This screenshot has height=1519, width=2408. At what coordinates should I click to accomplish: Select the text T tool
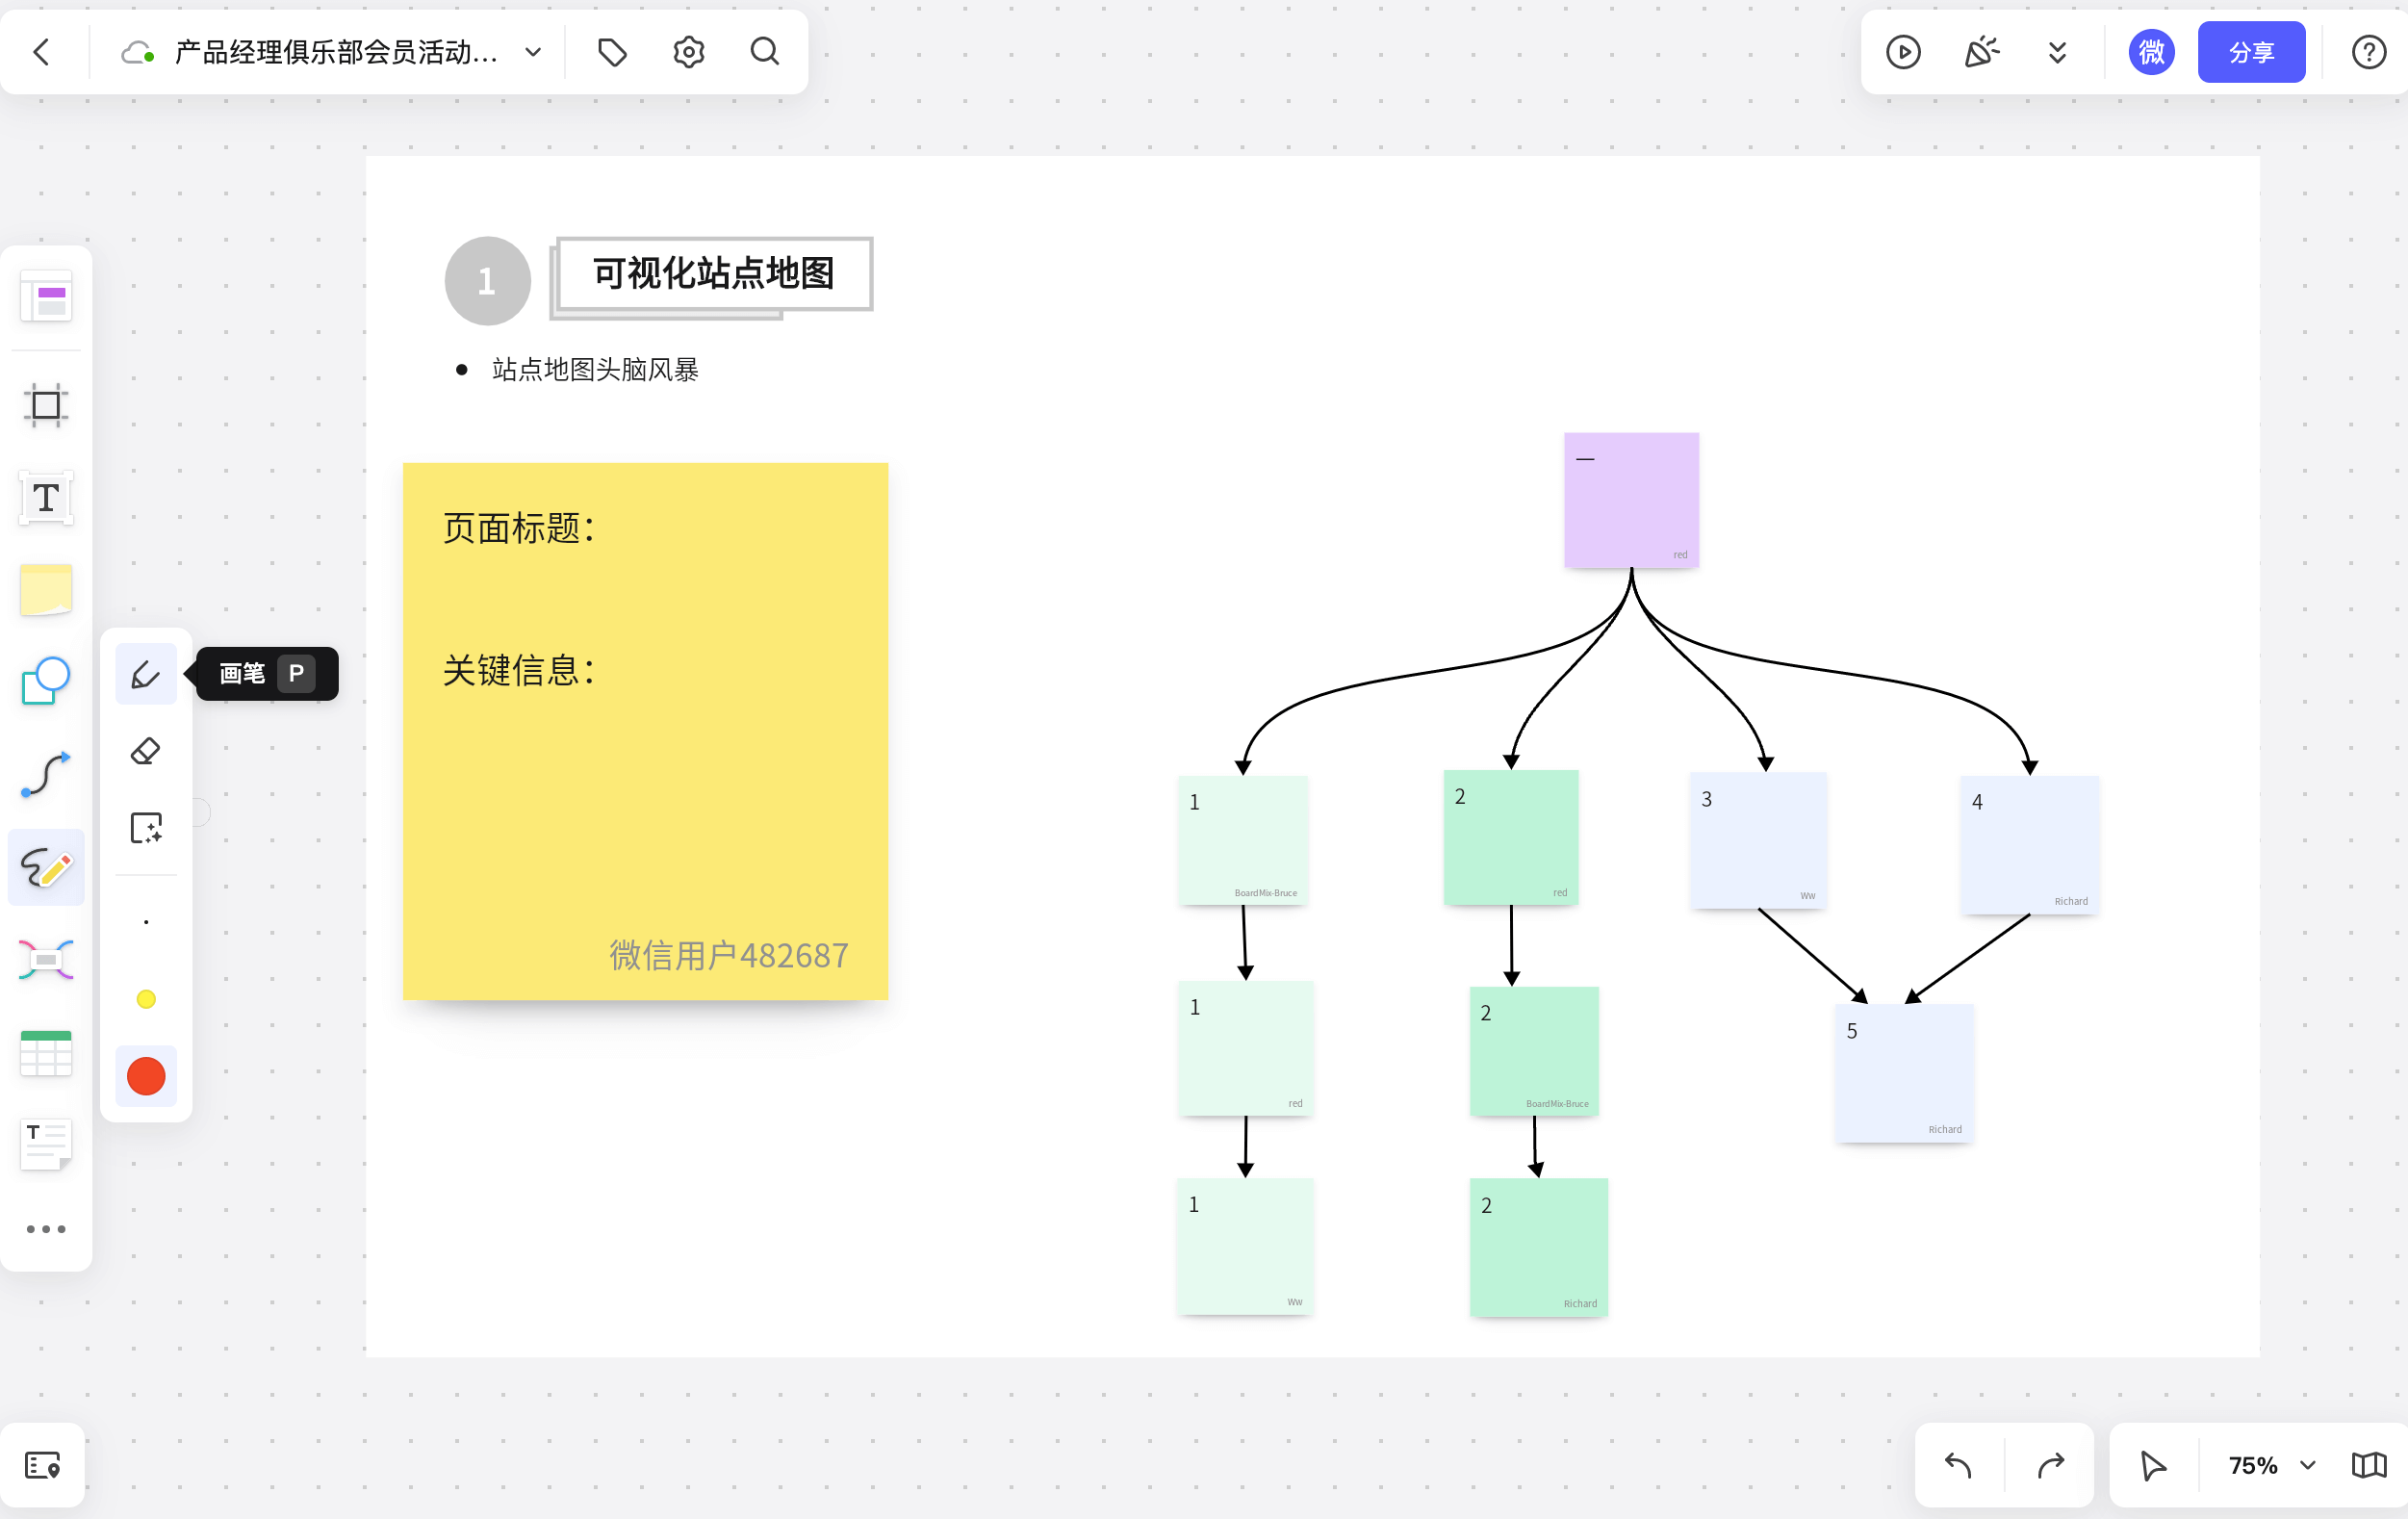46,498
